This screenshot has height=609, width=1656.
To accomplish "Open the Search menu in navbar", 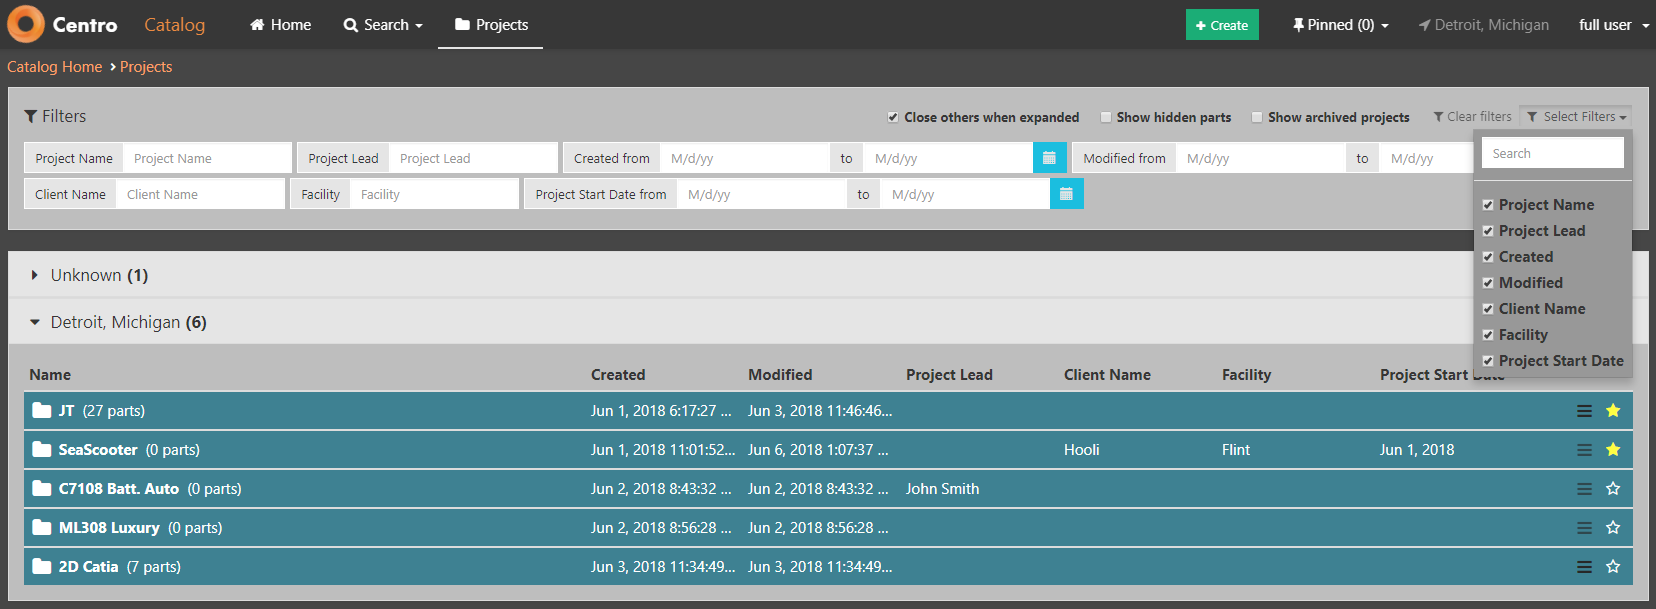I will pos(383,25).
